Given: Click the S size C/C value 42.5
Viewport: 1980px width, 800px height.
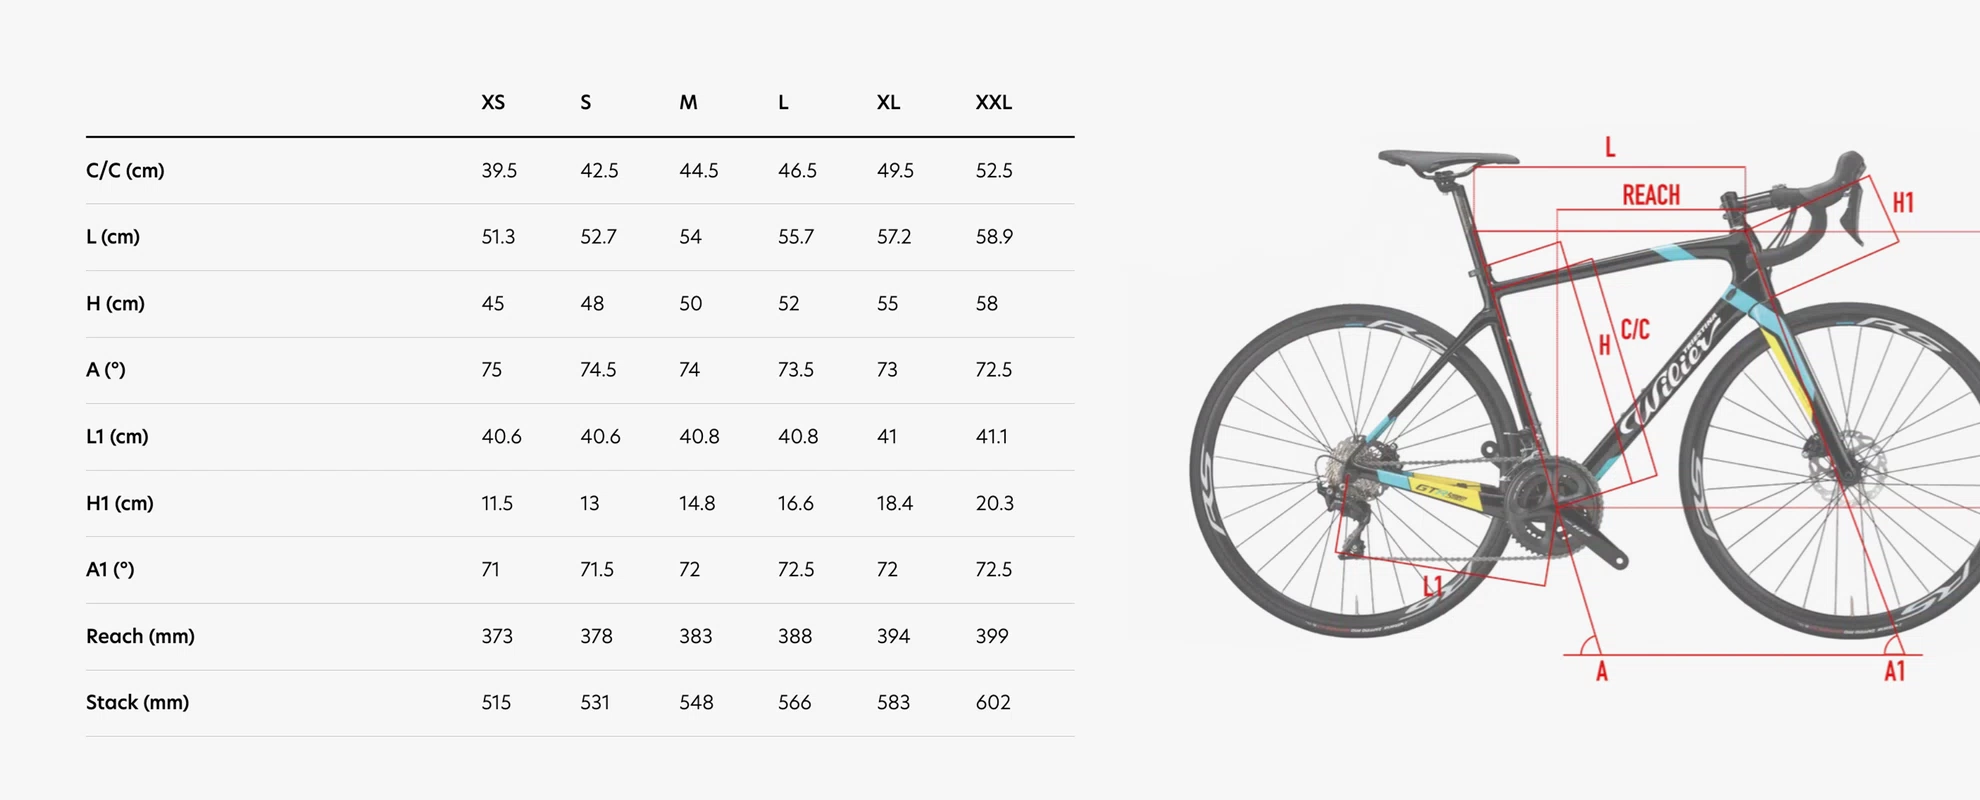Looking at the screenshot, I should 599,171.
